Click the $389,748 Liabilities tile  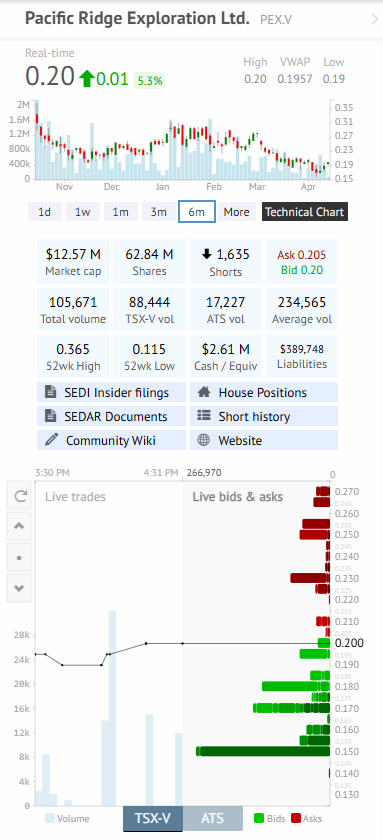302,357
